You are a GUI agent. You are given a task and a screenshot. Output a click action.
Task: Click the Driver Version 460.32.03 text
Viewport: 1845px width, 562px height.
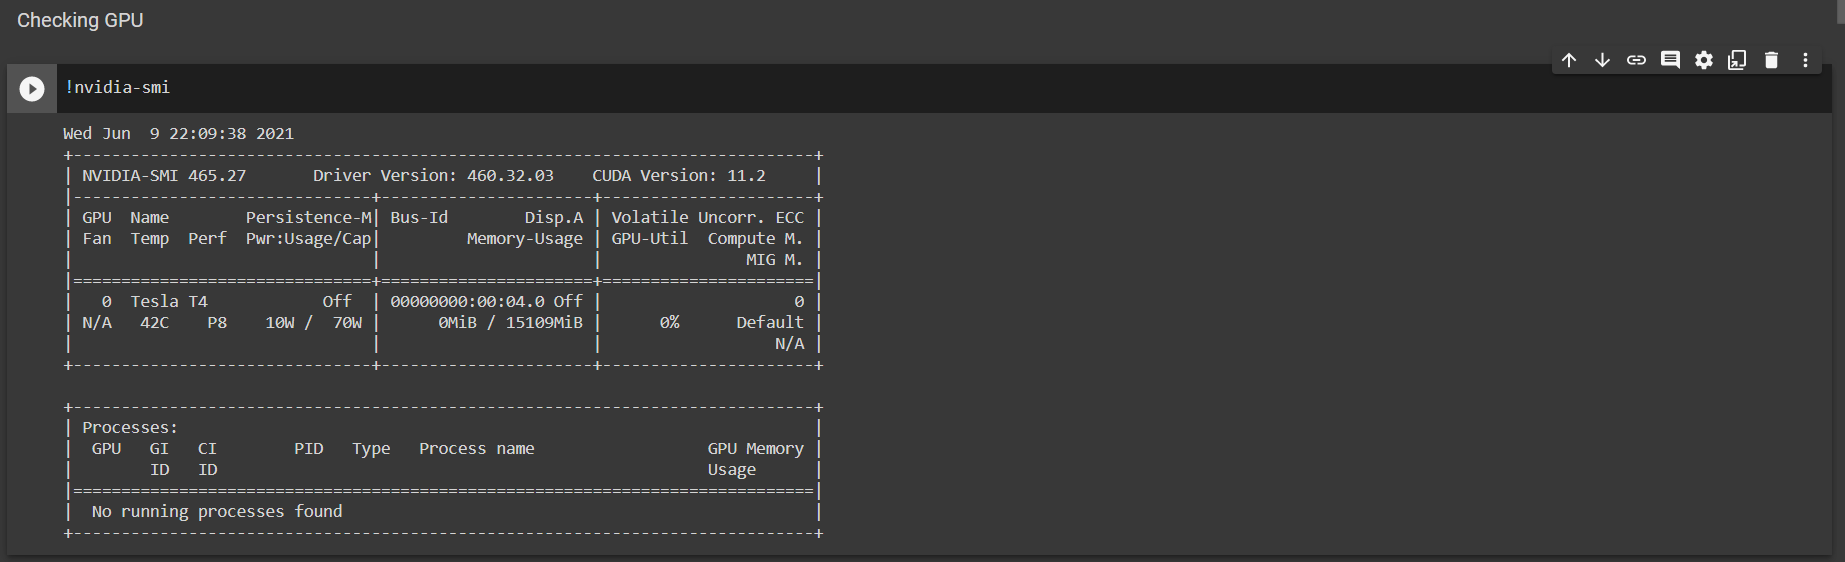pyautogui.click(x=433, y=176)
